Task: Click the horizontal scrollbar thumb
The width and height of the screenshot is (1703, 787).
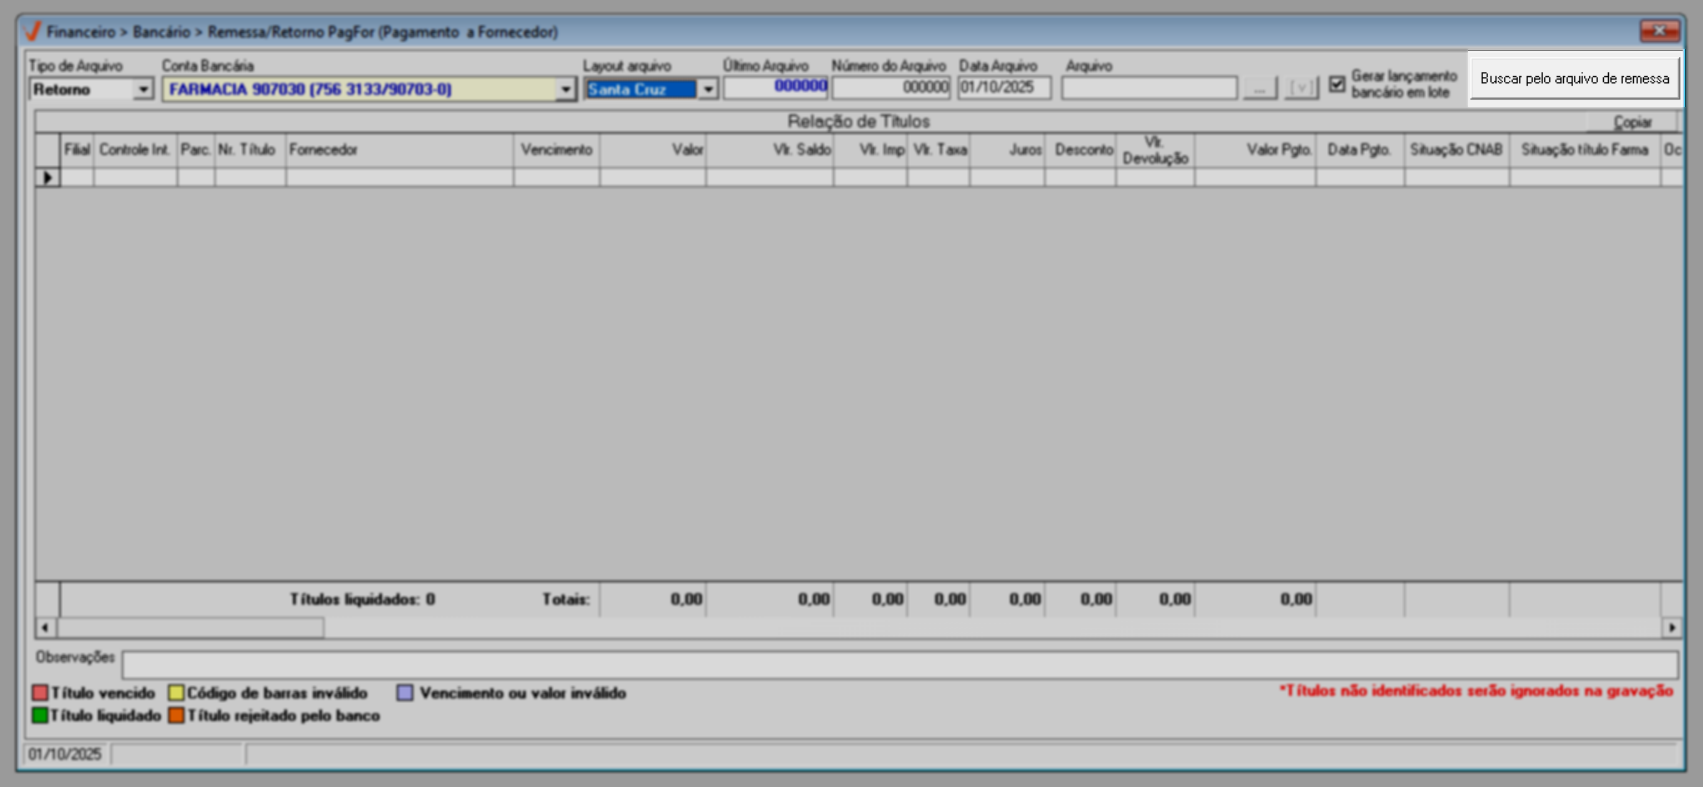Action: click(190, 627)
